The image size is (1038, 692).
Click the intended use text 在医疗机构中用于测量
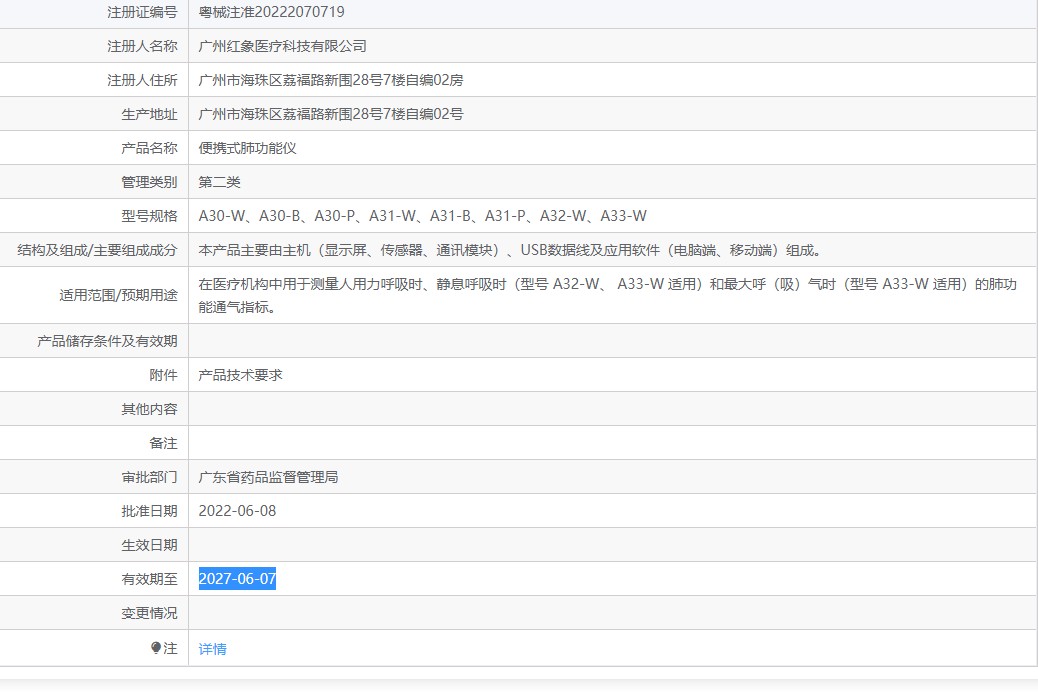coord(608,295)
